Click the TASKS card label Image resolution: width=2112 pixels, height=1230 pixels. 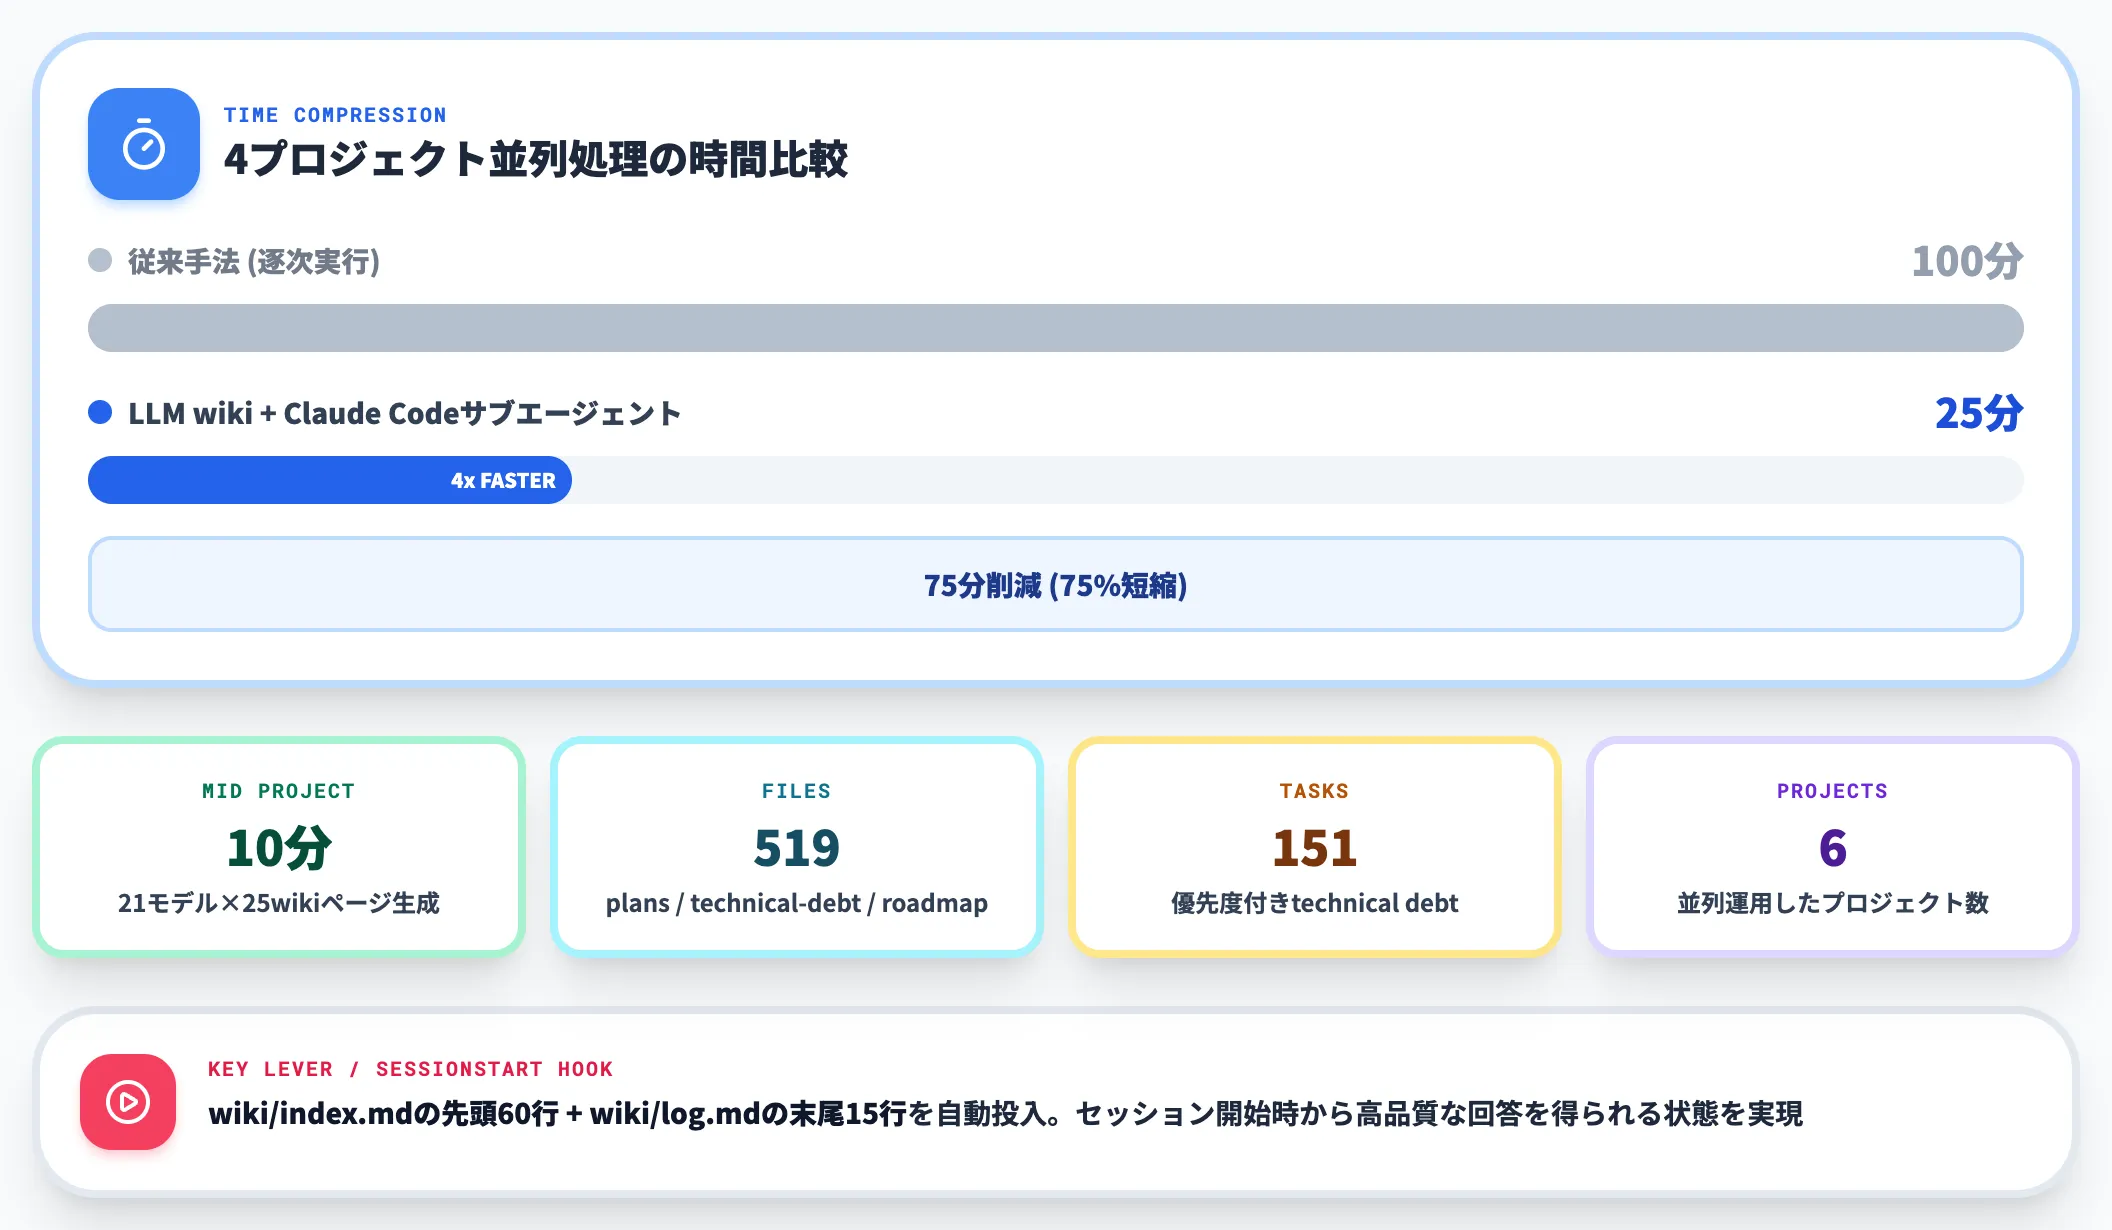[1315, 791]
